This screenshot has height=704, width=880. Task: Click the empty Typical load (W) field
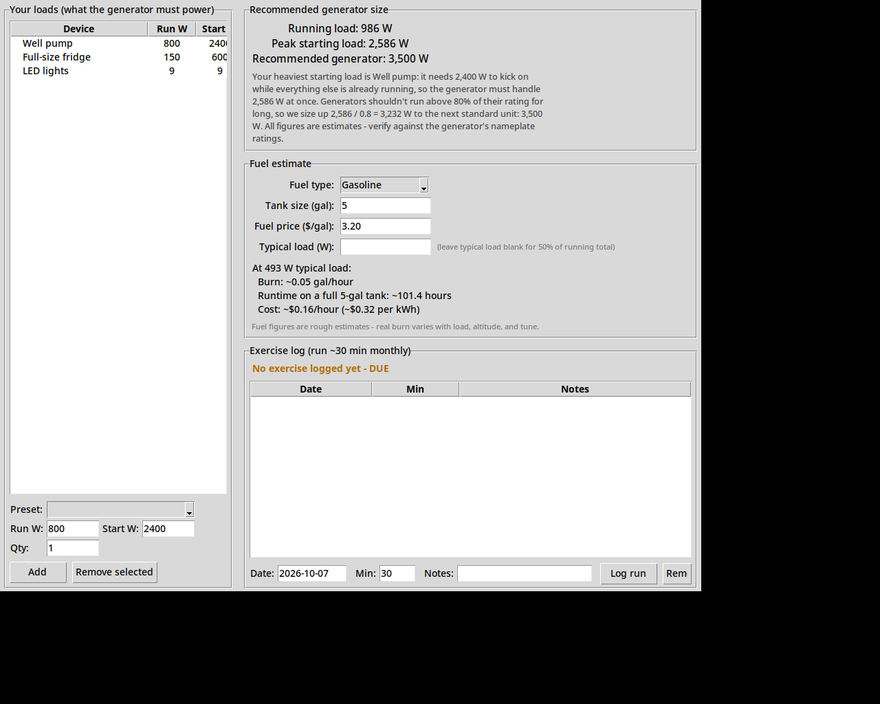(386, 247)
